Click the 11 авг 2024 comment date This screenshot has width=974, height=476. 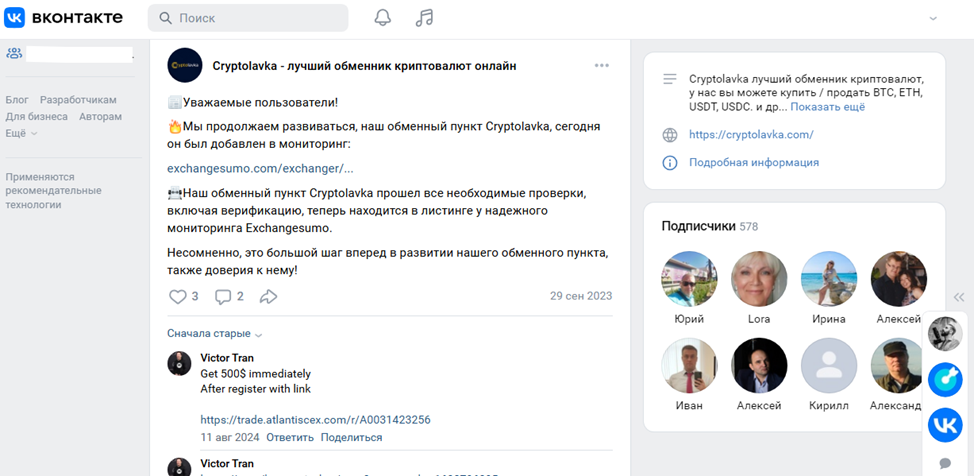(230, 437)
